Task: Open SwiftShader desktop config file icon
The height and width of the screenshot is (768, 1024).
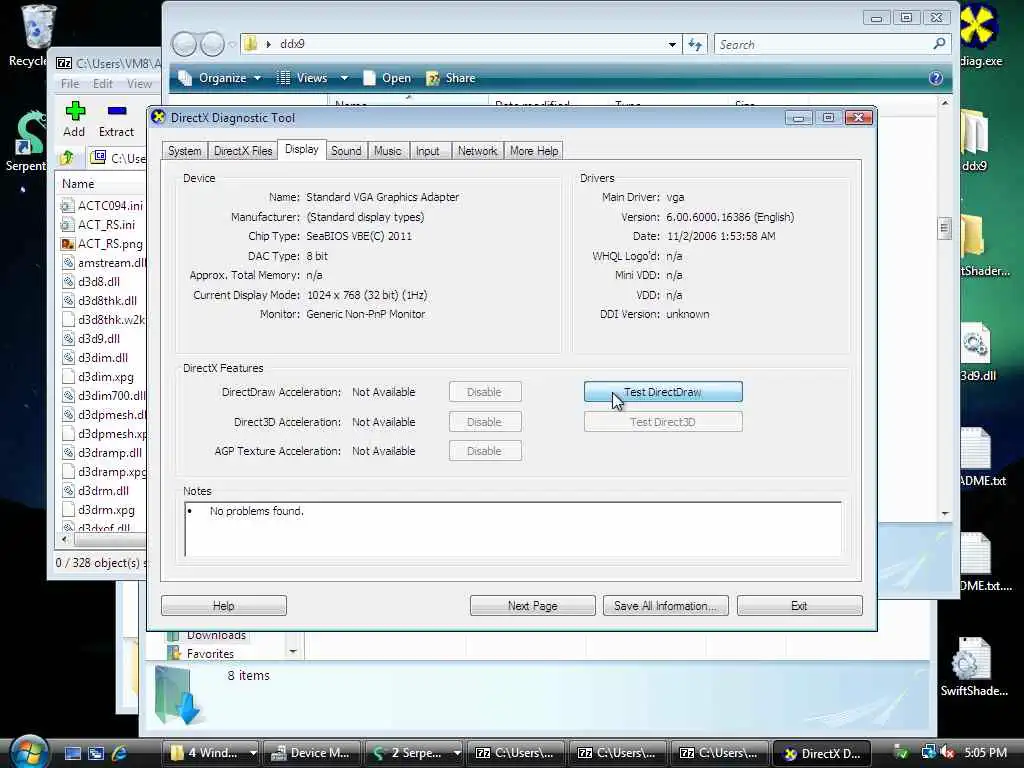Action: coord(974,666)
